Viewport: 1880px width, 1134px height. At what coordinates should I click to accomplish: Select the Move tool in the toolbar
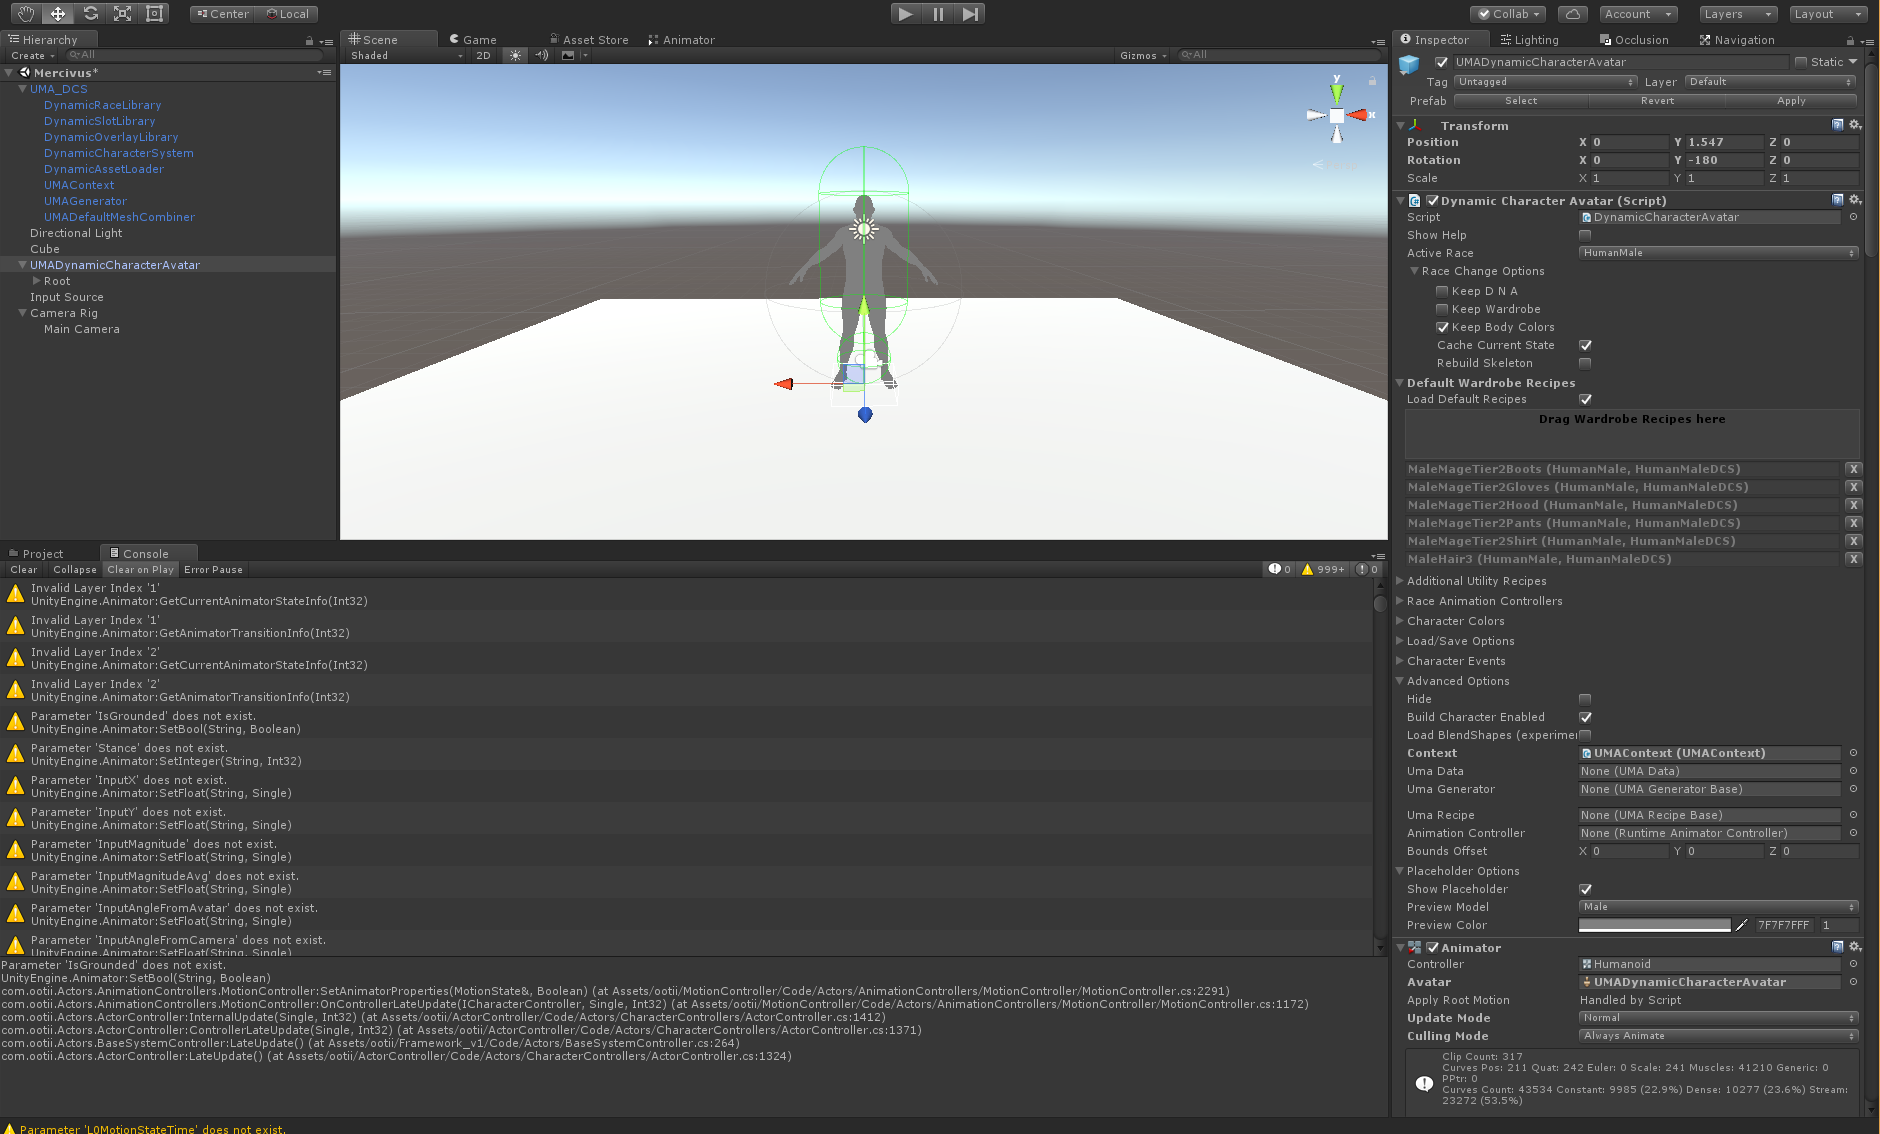(x=57, y=13)
